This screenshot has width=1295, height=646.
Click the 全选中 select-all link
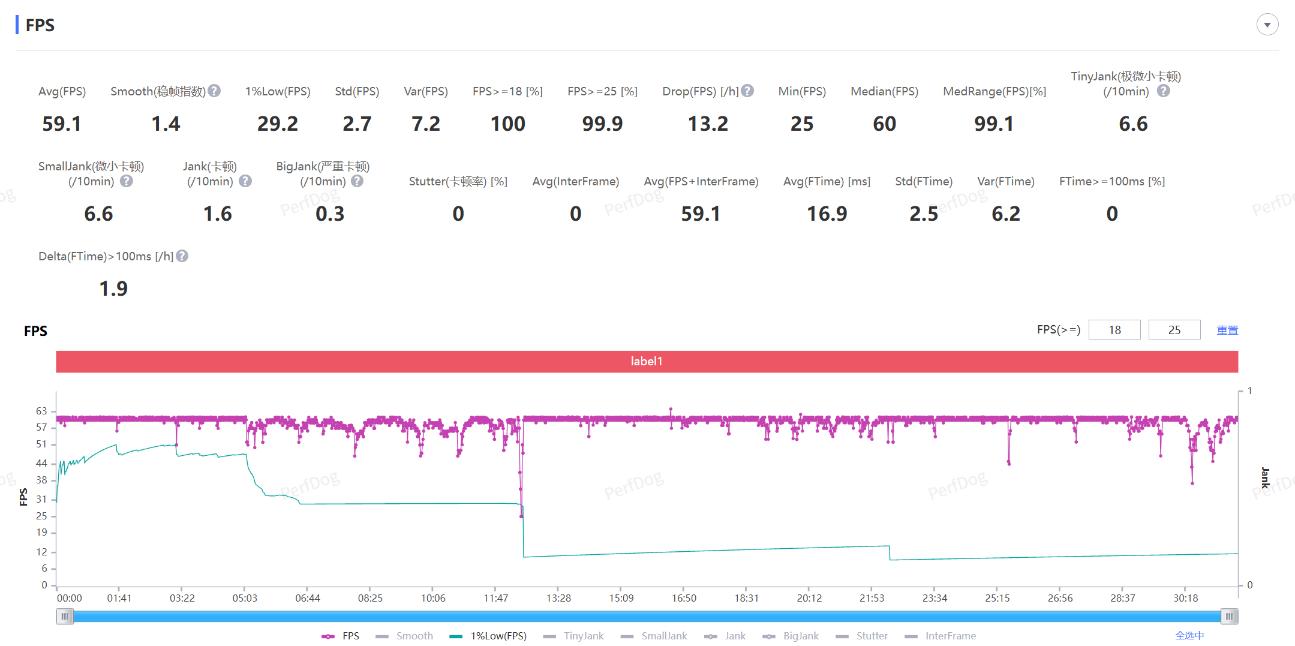pyautogui.click(x=1189, y=636)
